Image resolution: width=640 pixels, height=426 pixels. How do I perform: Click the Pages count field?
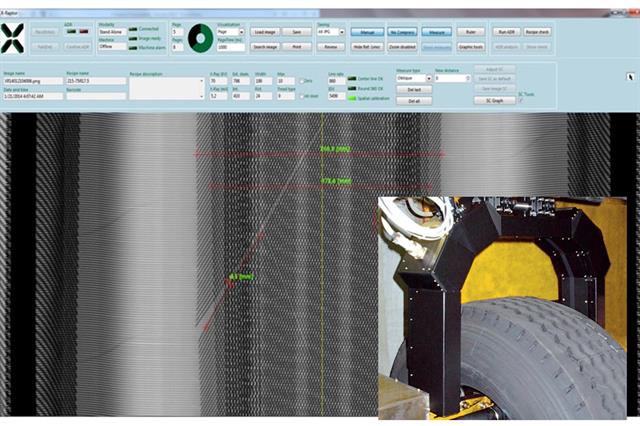177,47
